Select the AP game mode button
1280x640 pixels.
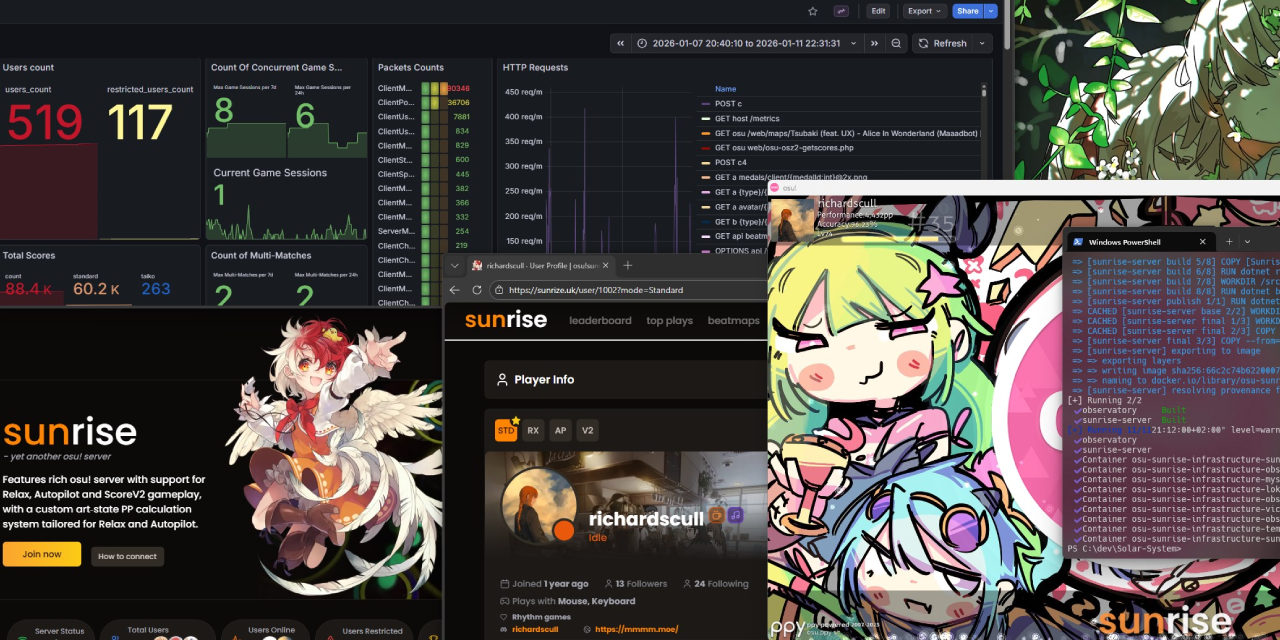pos(560,431)
